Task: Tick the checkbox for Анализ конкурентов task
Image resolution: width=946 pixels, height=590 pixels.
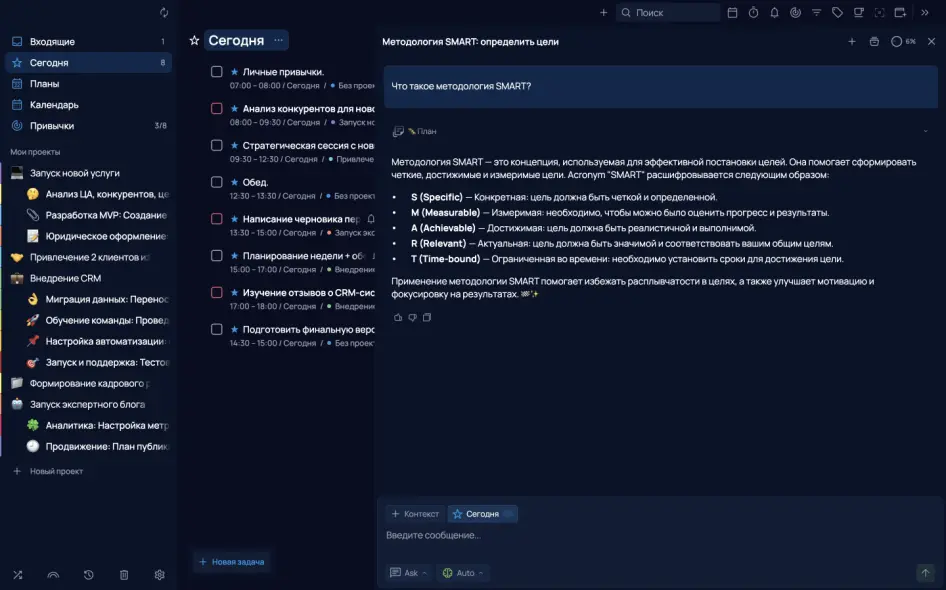Action: pyautogui.click(x=217, y=108)
